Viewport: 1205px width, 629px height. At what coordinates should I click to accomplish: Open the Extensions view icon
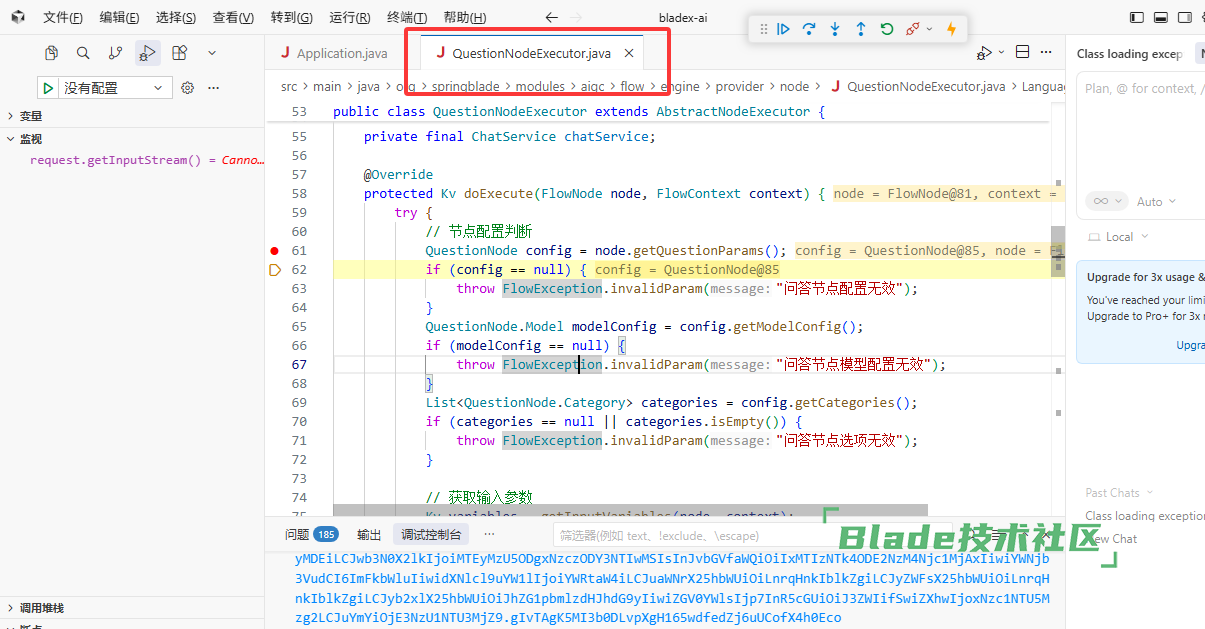(179, 53)
